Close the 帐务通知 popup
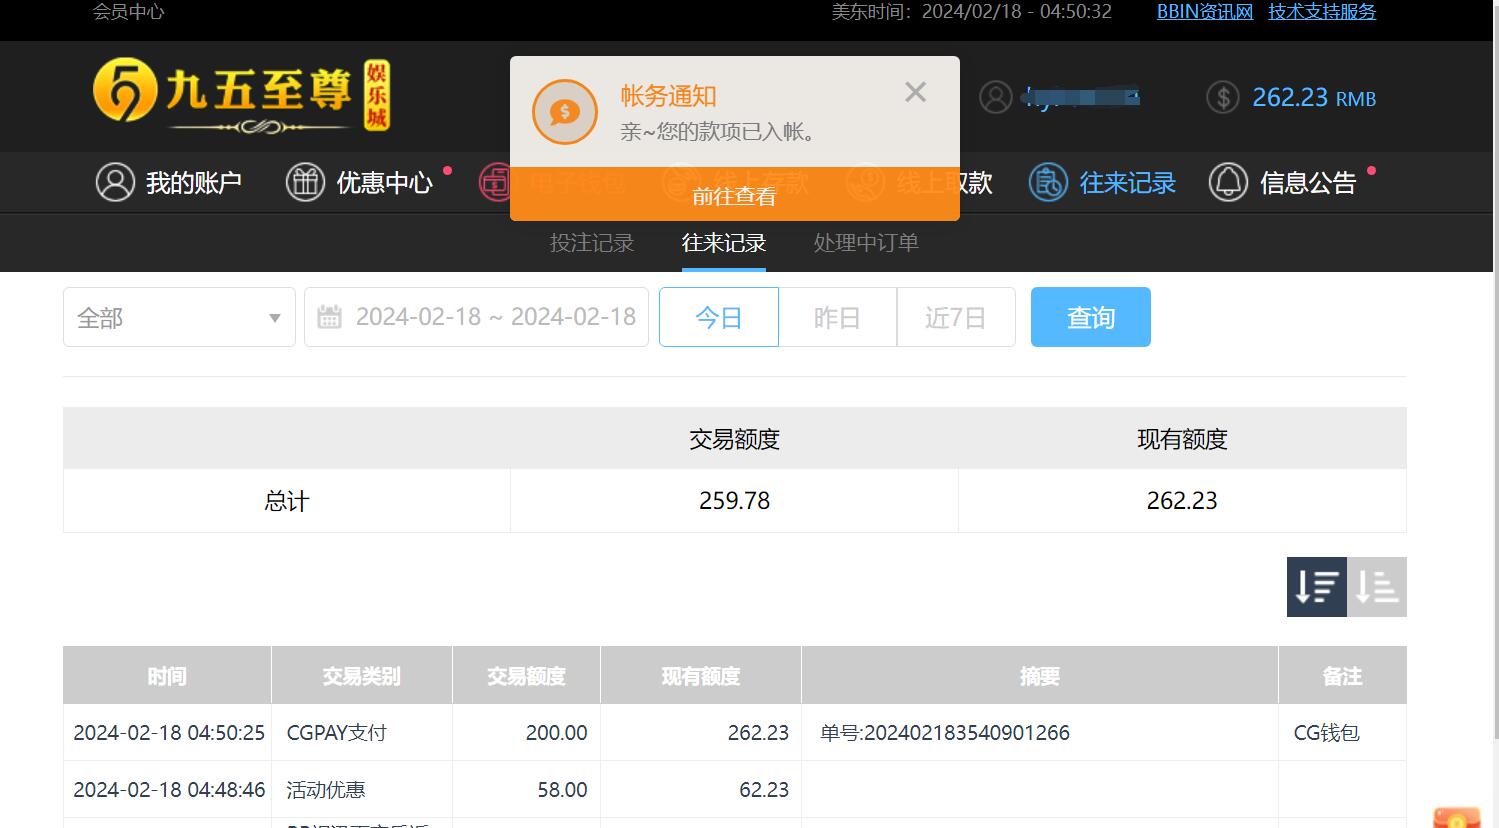This screenshot has width=1499, height=828. tap(915, 92)
